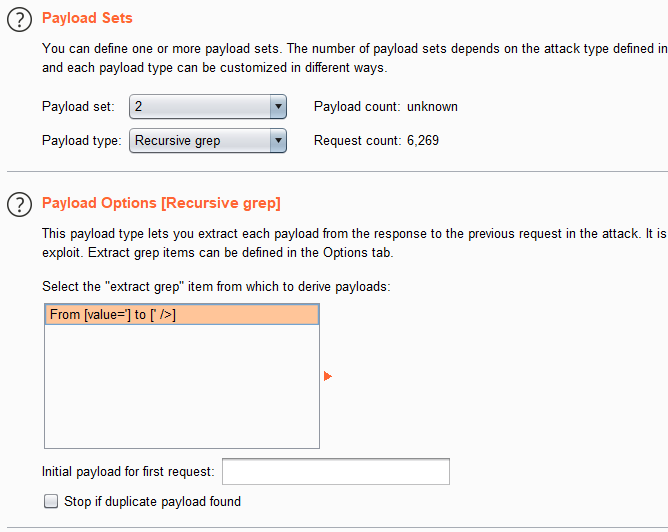Click the "Payload type:" label
Image resolution: width=668 pixels, height=532 pixels.
(x=81, y=141)
